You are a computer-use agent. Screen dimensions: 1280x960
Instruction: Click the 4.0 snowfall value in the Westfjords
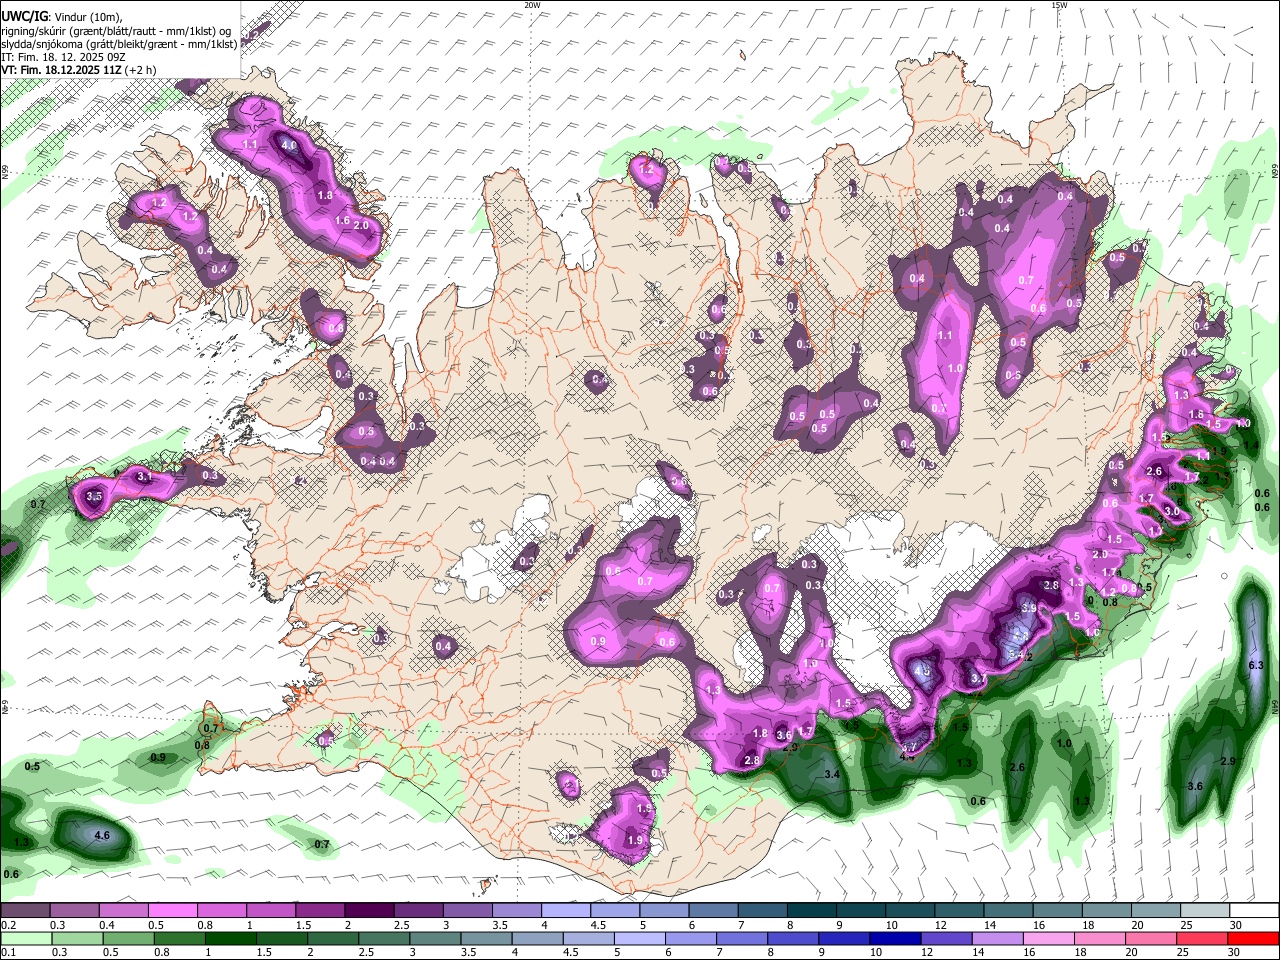tap(290, 145)
